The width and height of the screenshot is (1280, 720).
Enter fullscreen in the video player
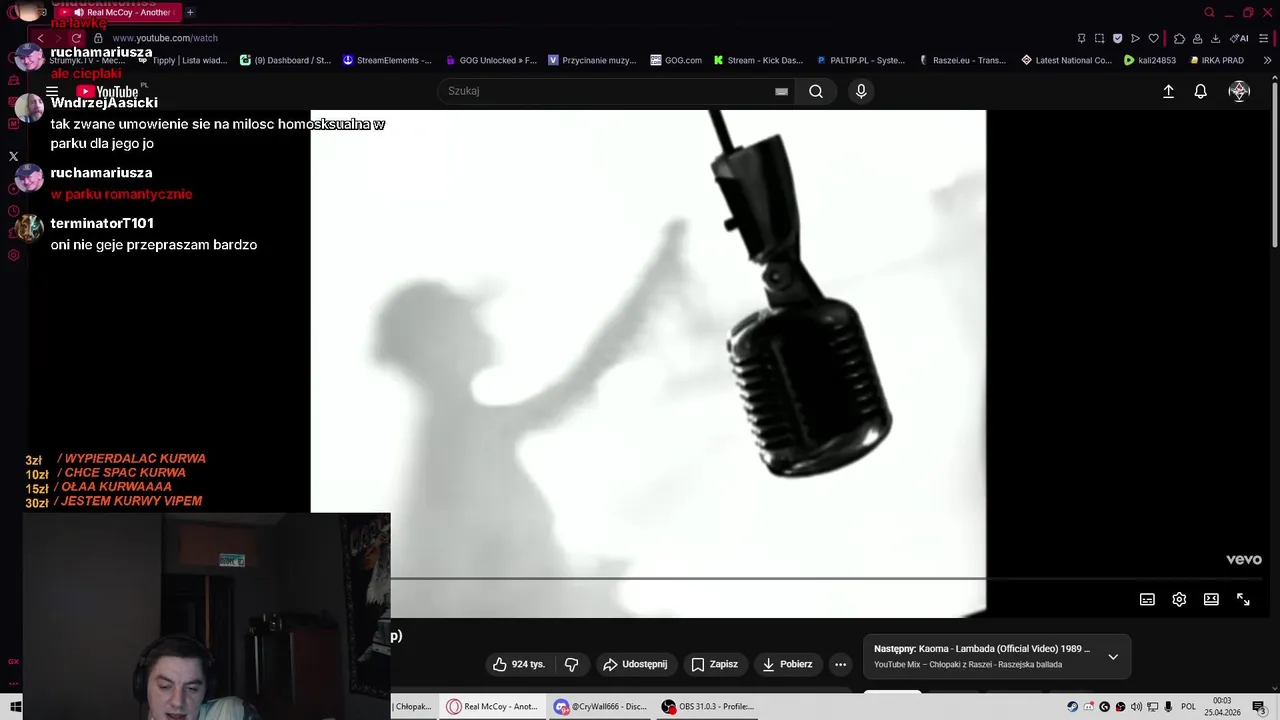[1243, 599]
